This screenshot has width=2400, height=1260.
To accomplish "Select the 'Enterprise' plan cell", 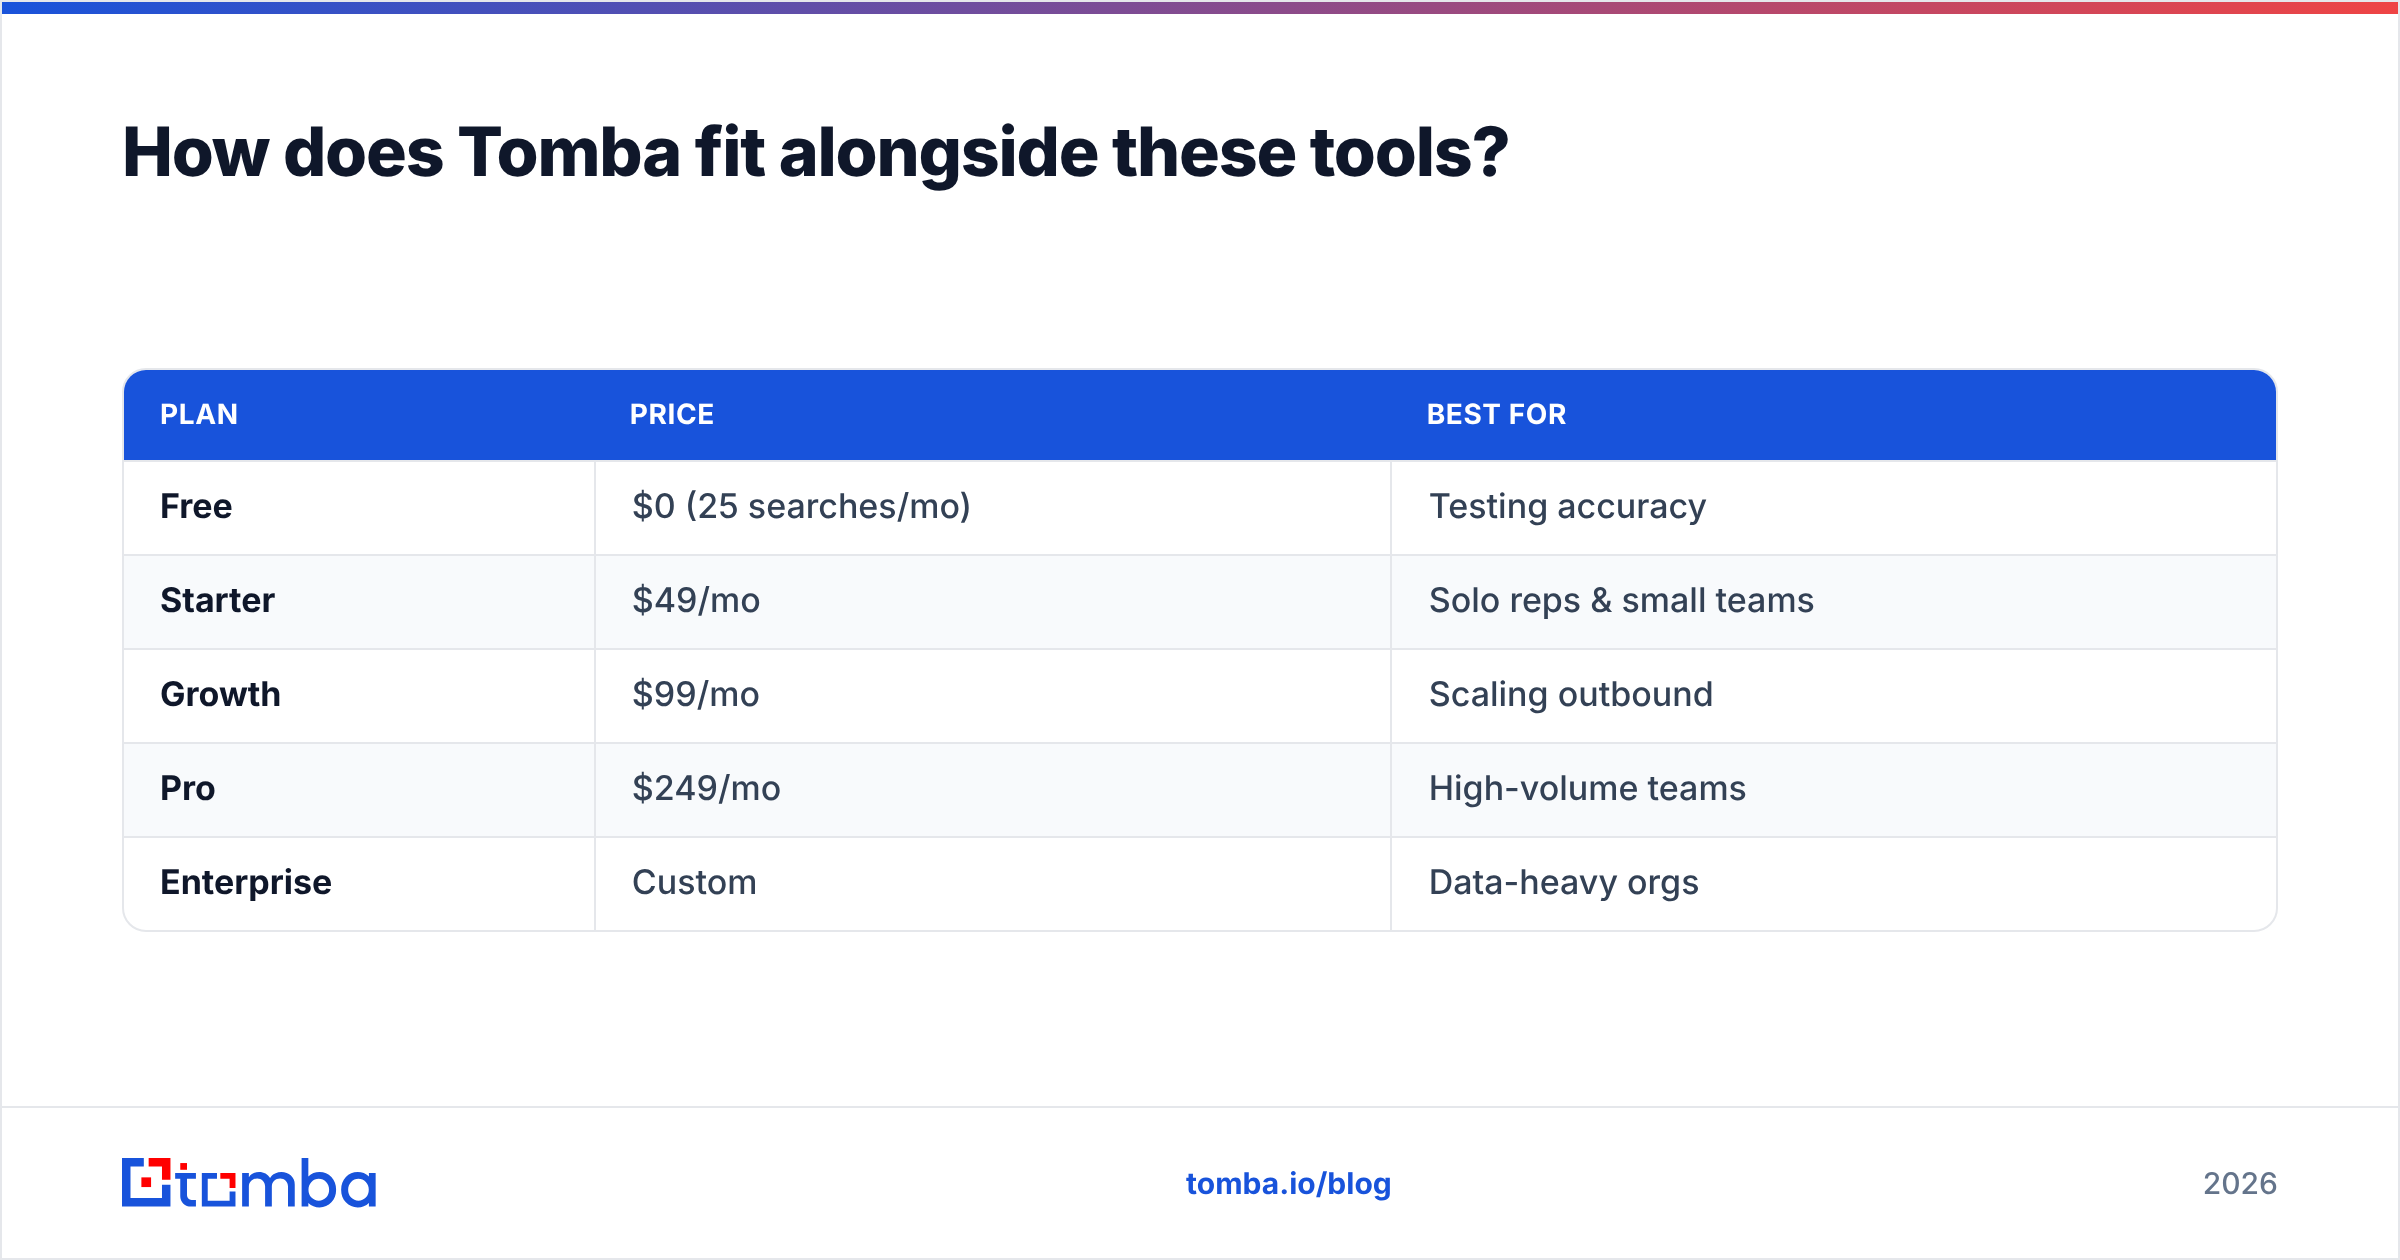I will pyautogui.click(x=359, y=883).
